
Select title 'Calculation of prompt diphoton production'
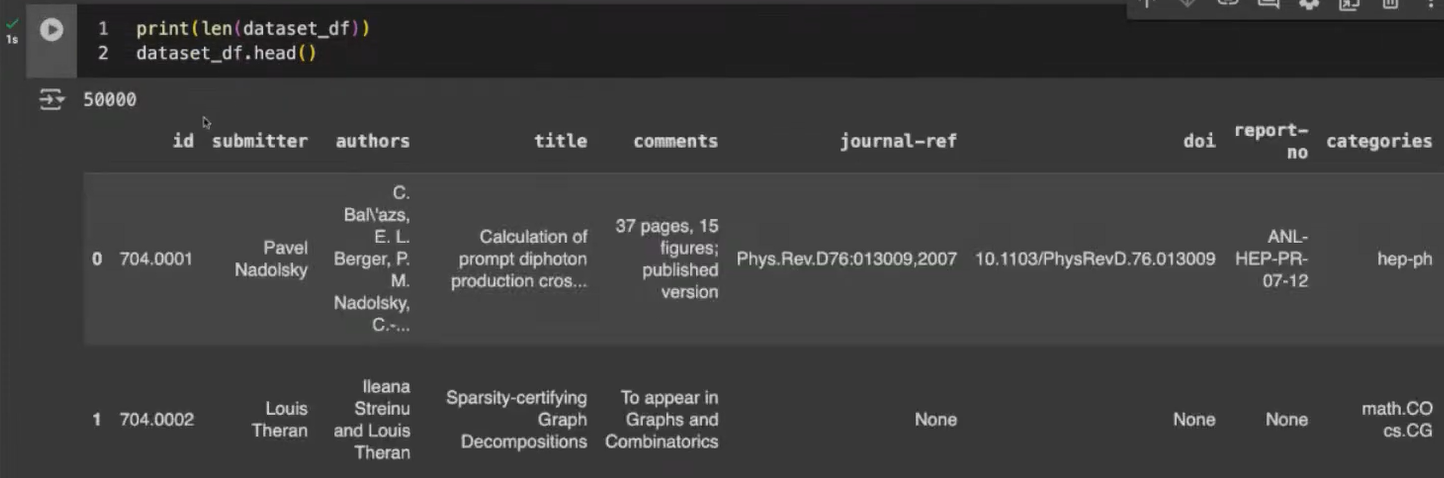[x=519, y=259]
